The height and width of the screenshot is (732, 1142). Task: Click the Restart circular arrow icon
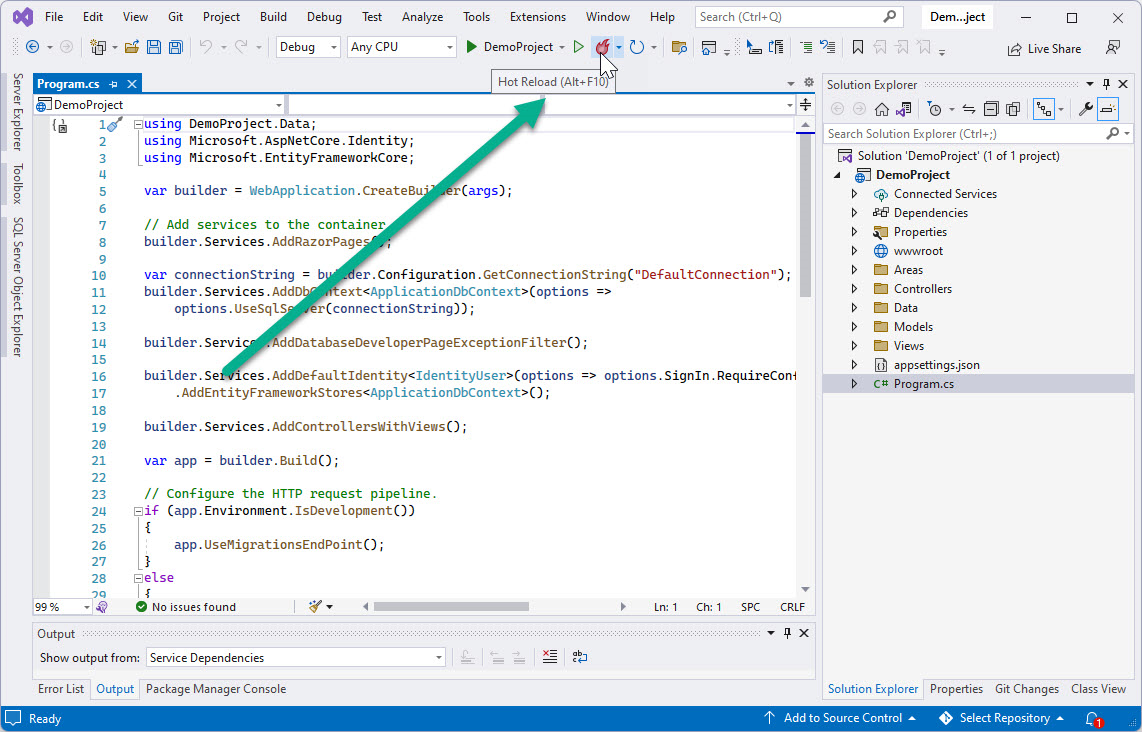coord(637,47)
